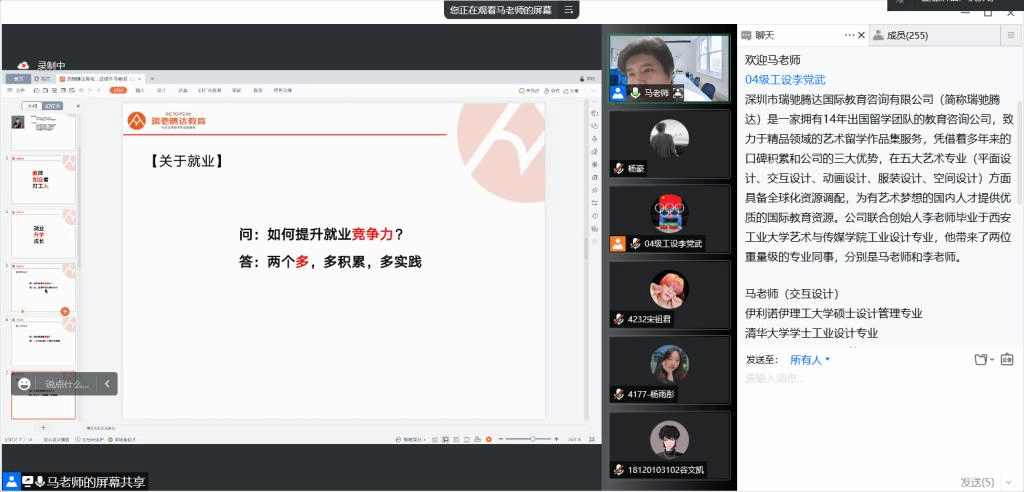Click the muted mic icon for 4232宋祖君

click(619, 319)
